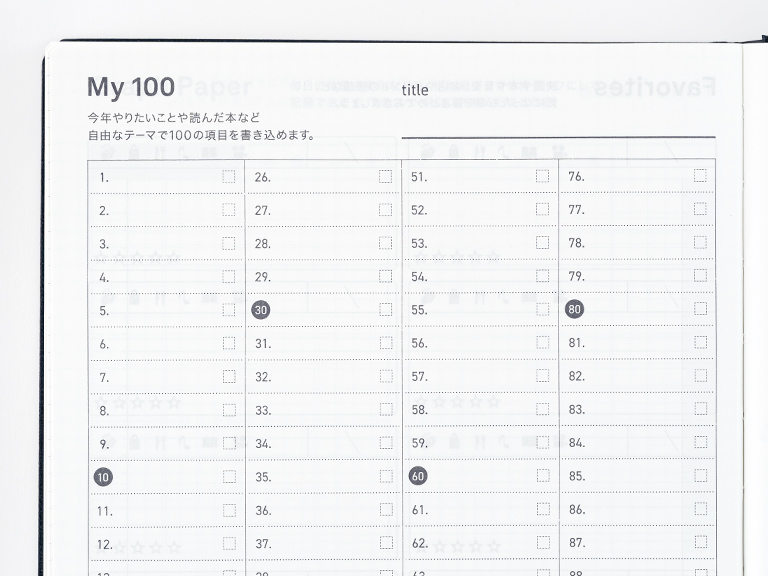Mark item 51's checkbox as done
The height and width of the screenshot is (576, 768).
click(542, 176)
